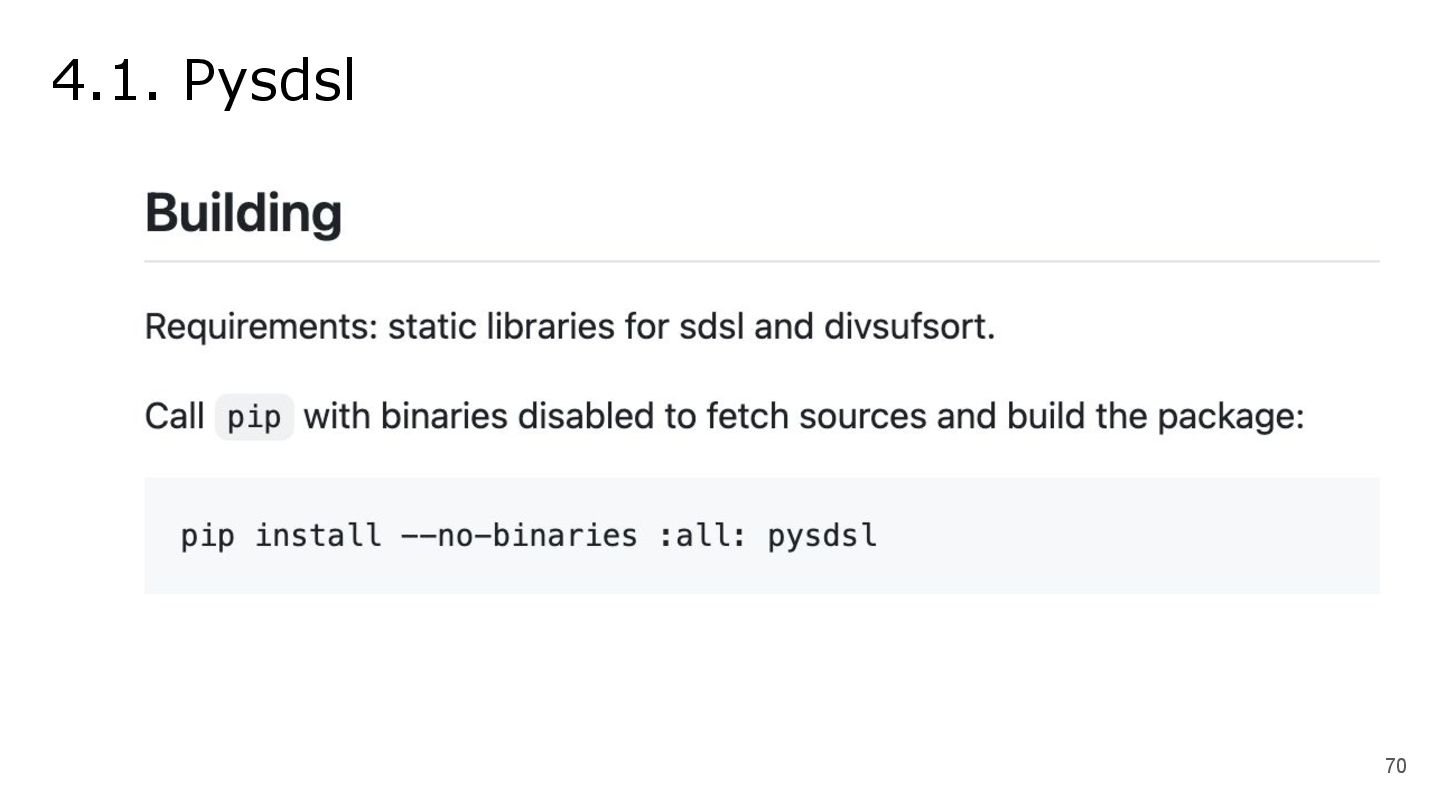Click the word 'pysdsl' in the command

pyautogui.click(x=822, y=536)
